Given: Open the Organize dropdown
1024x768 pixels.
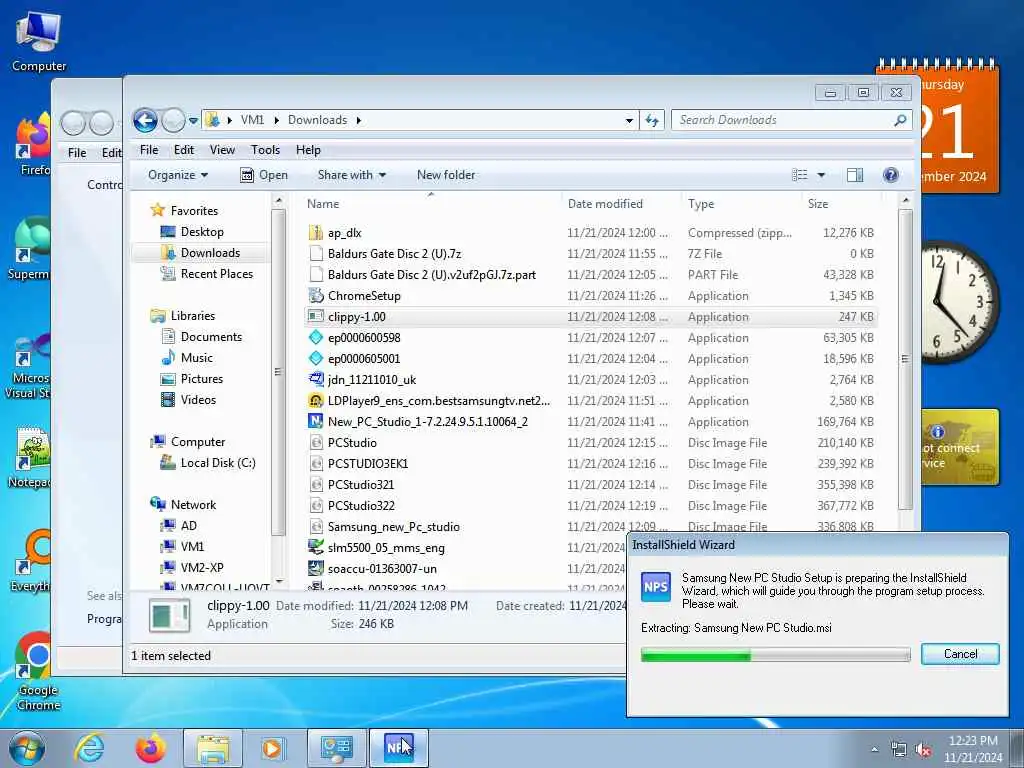Looking at the screenshot, I should [178, 175].
